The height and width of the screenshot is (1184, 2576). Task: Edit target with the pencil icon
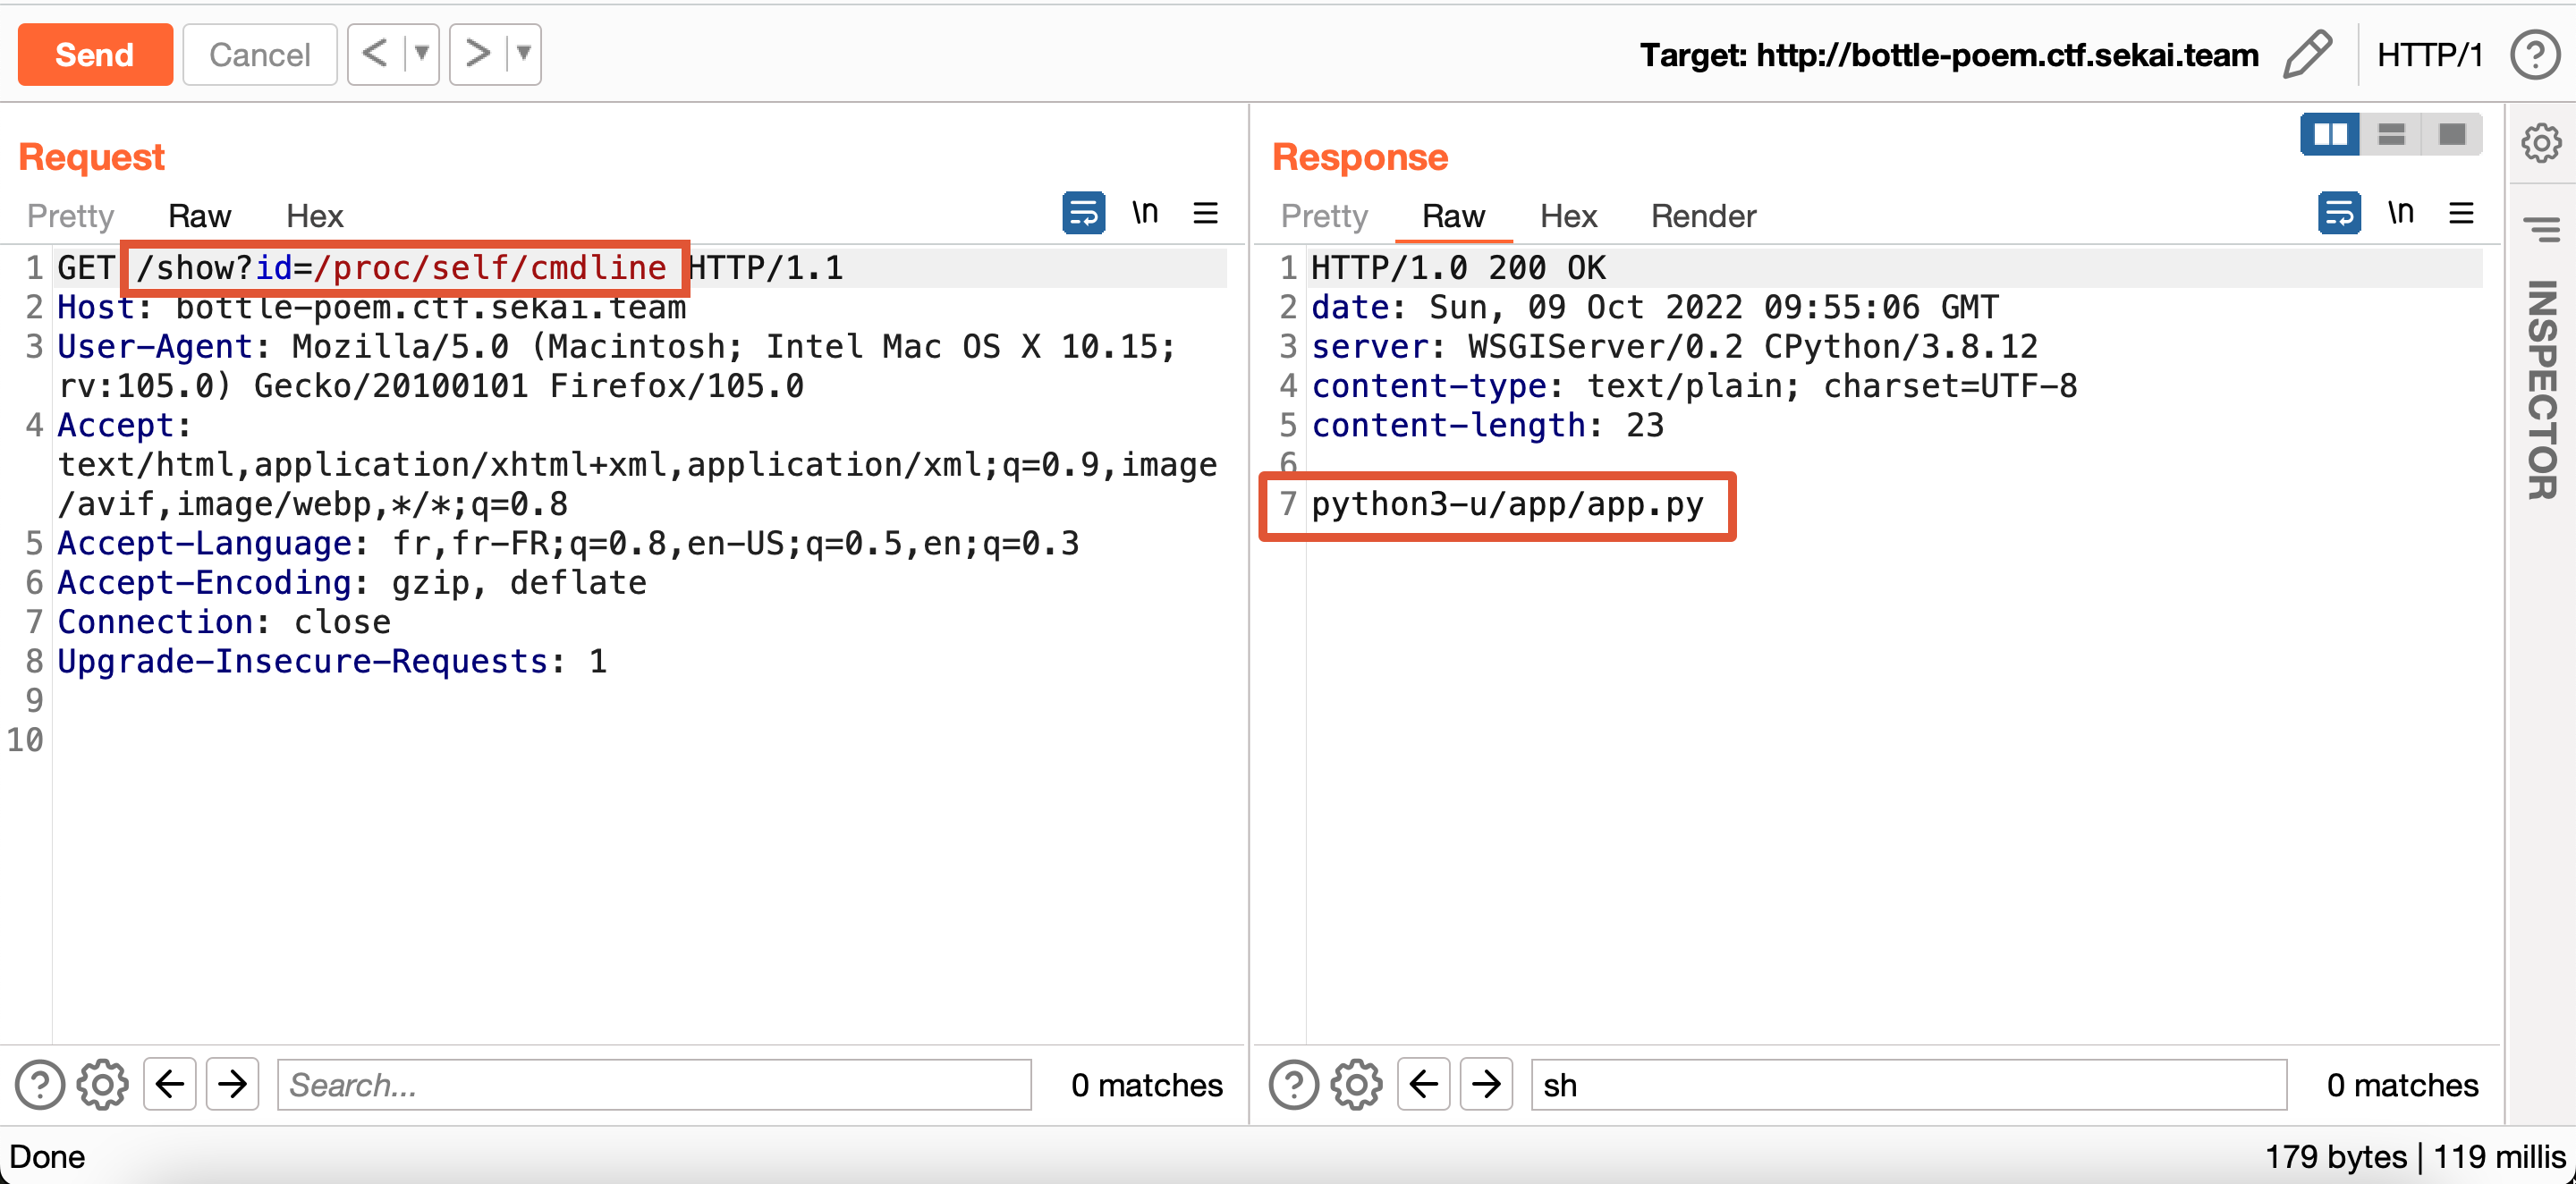2307,54
